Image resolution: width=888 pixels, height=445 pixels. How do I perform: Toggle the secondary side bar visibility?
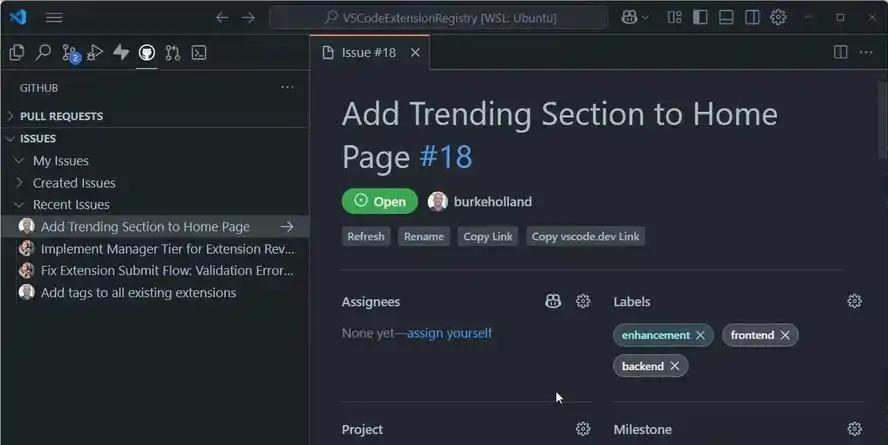(x=752, y=17)
